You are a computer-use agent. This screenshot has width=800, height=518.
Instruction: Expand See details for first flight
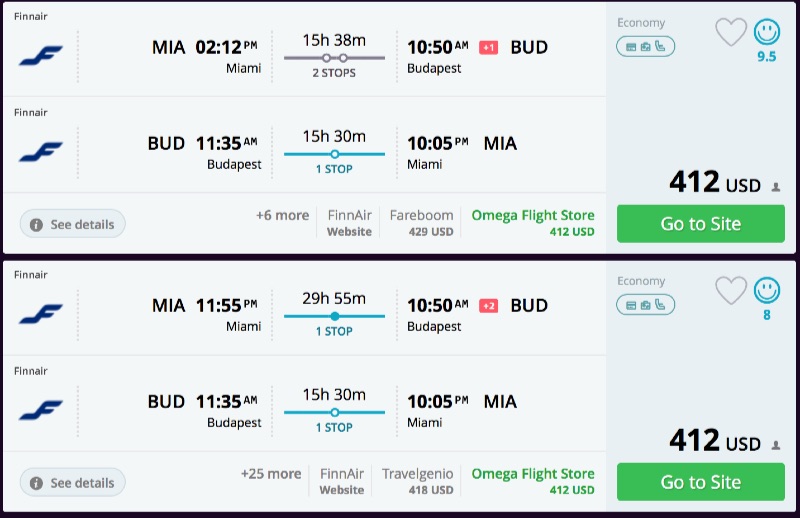(x=73, y=224)
